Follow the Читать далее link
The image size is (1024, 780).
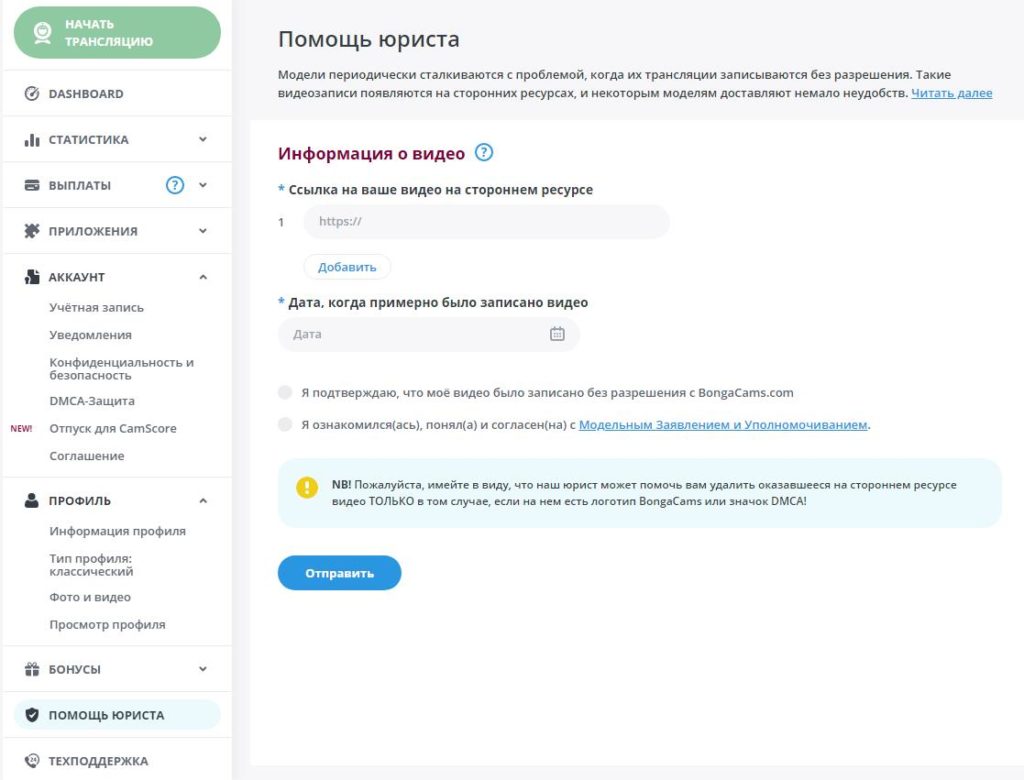952,93
